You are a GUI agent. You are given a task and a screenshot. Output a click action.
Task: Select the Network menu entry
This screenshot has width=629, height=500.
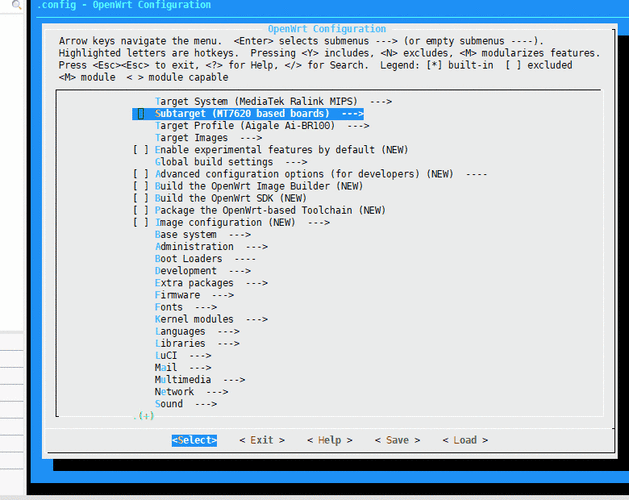pos(191,391)
